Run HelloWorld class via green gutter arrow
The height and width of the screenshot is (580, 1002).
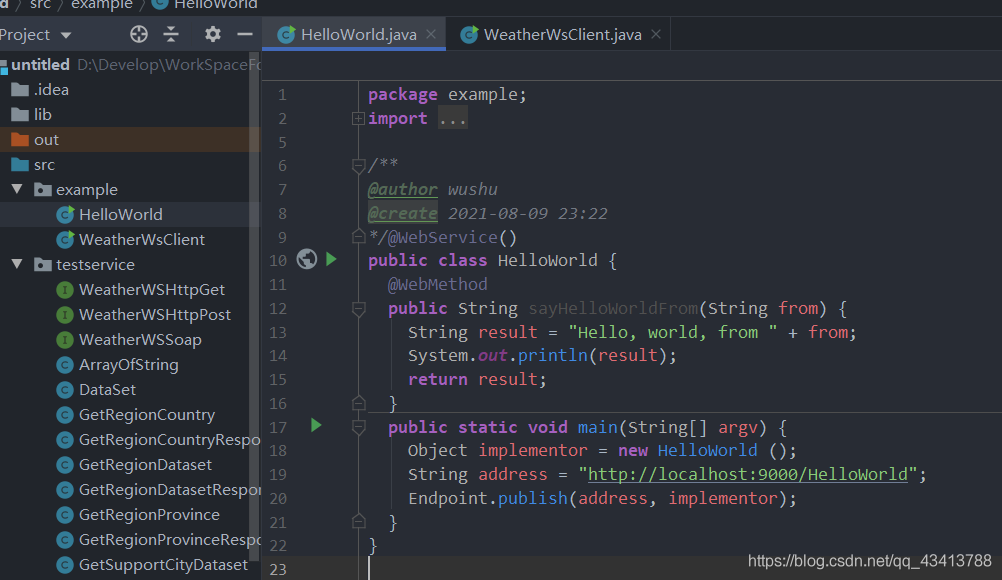(331, 259)
